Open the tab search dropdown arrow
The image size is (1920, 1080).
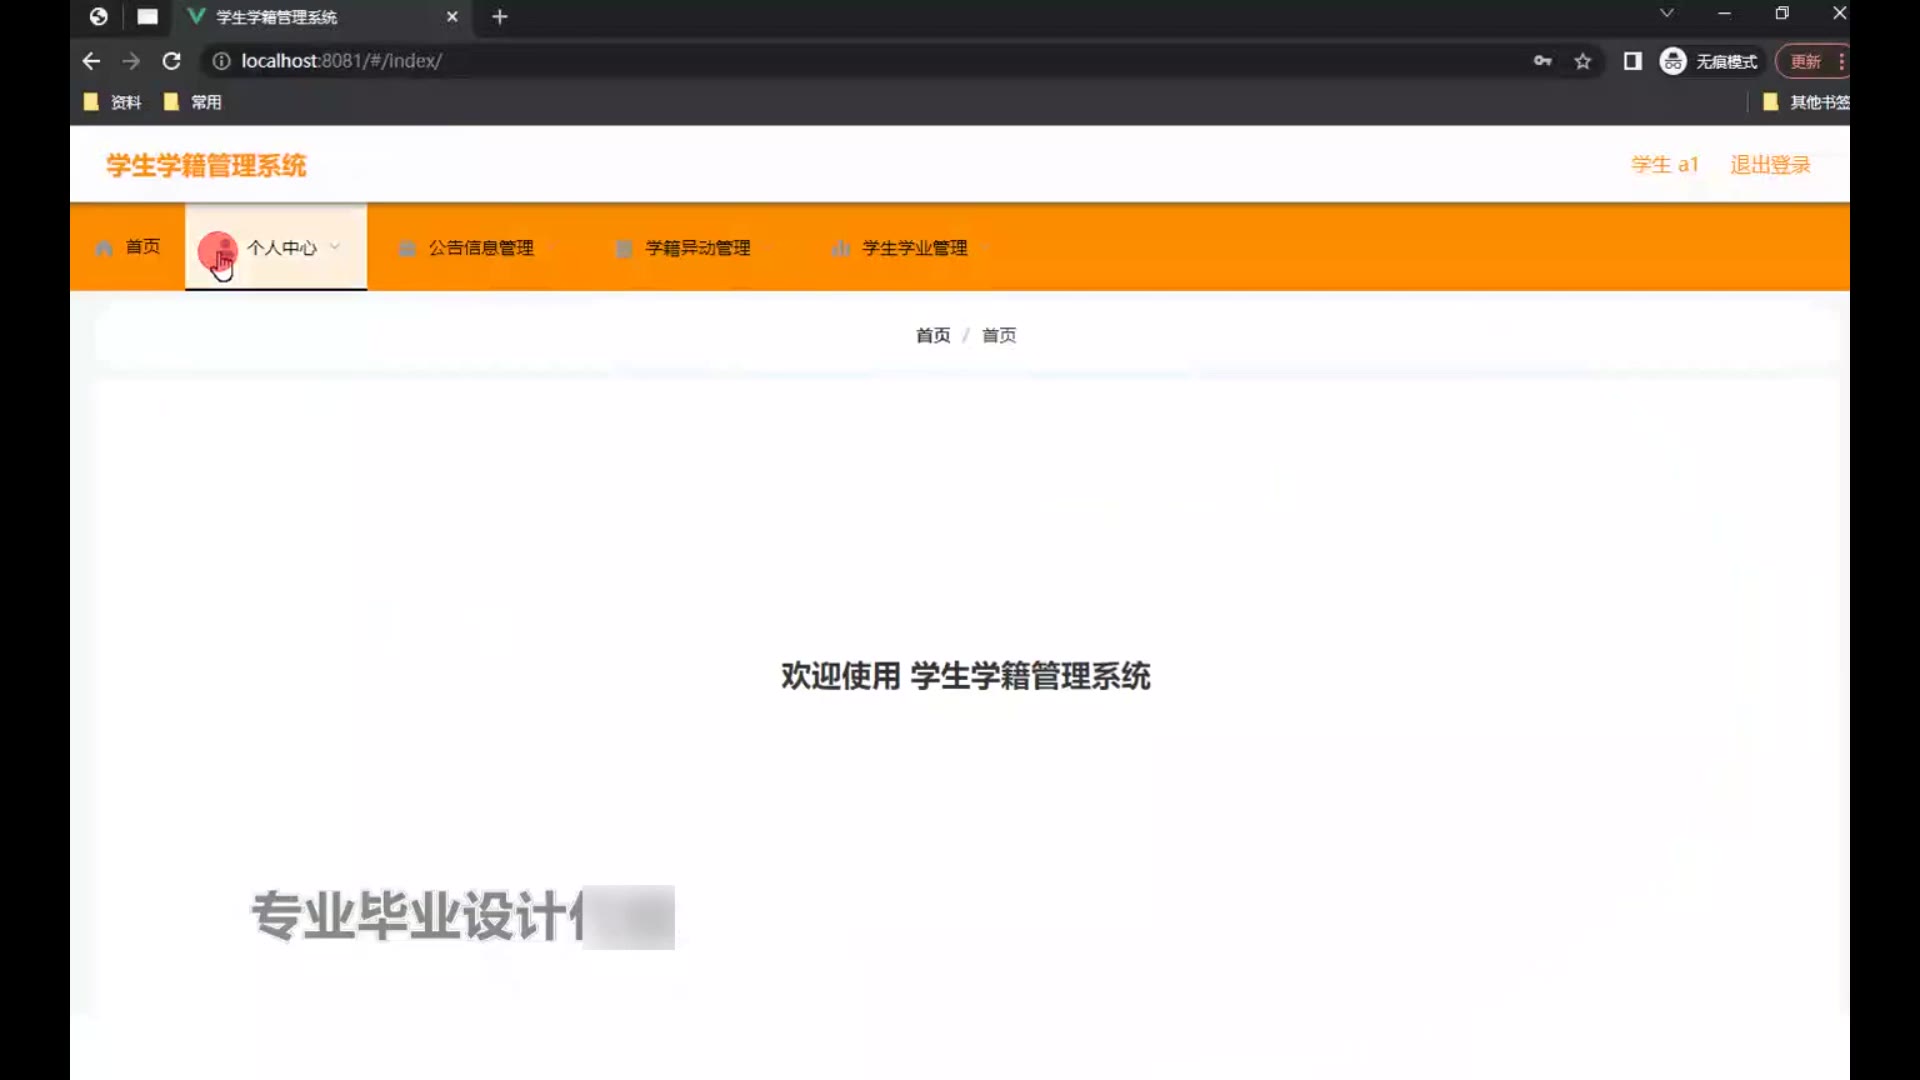pos(1666,14)
